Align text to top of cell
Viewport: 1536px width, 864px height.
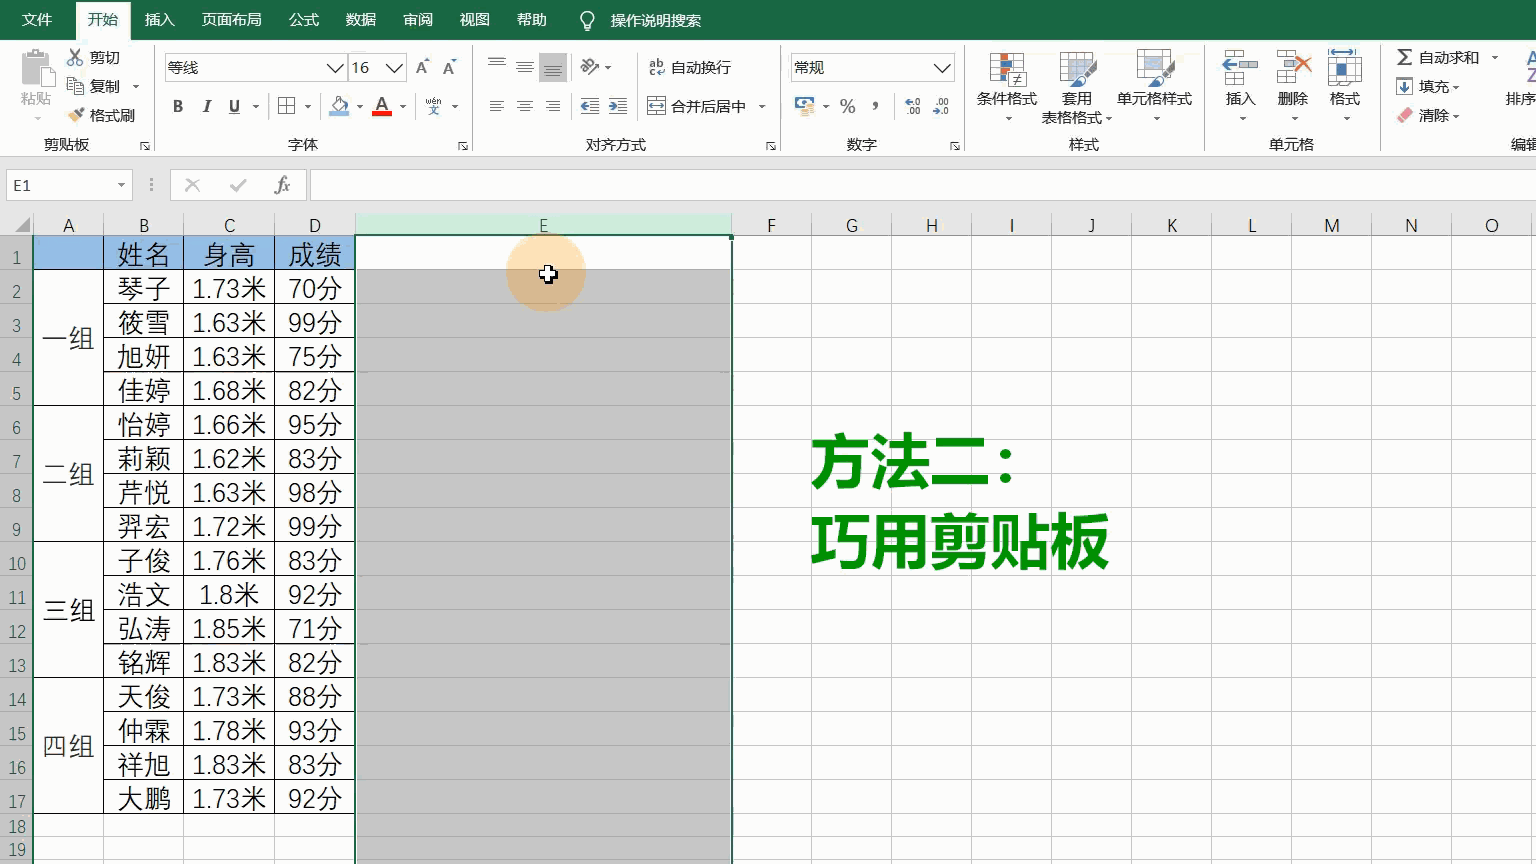[x=496, y=67]
